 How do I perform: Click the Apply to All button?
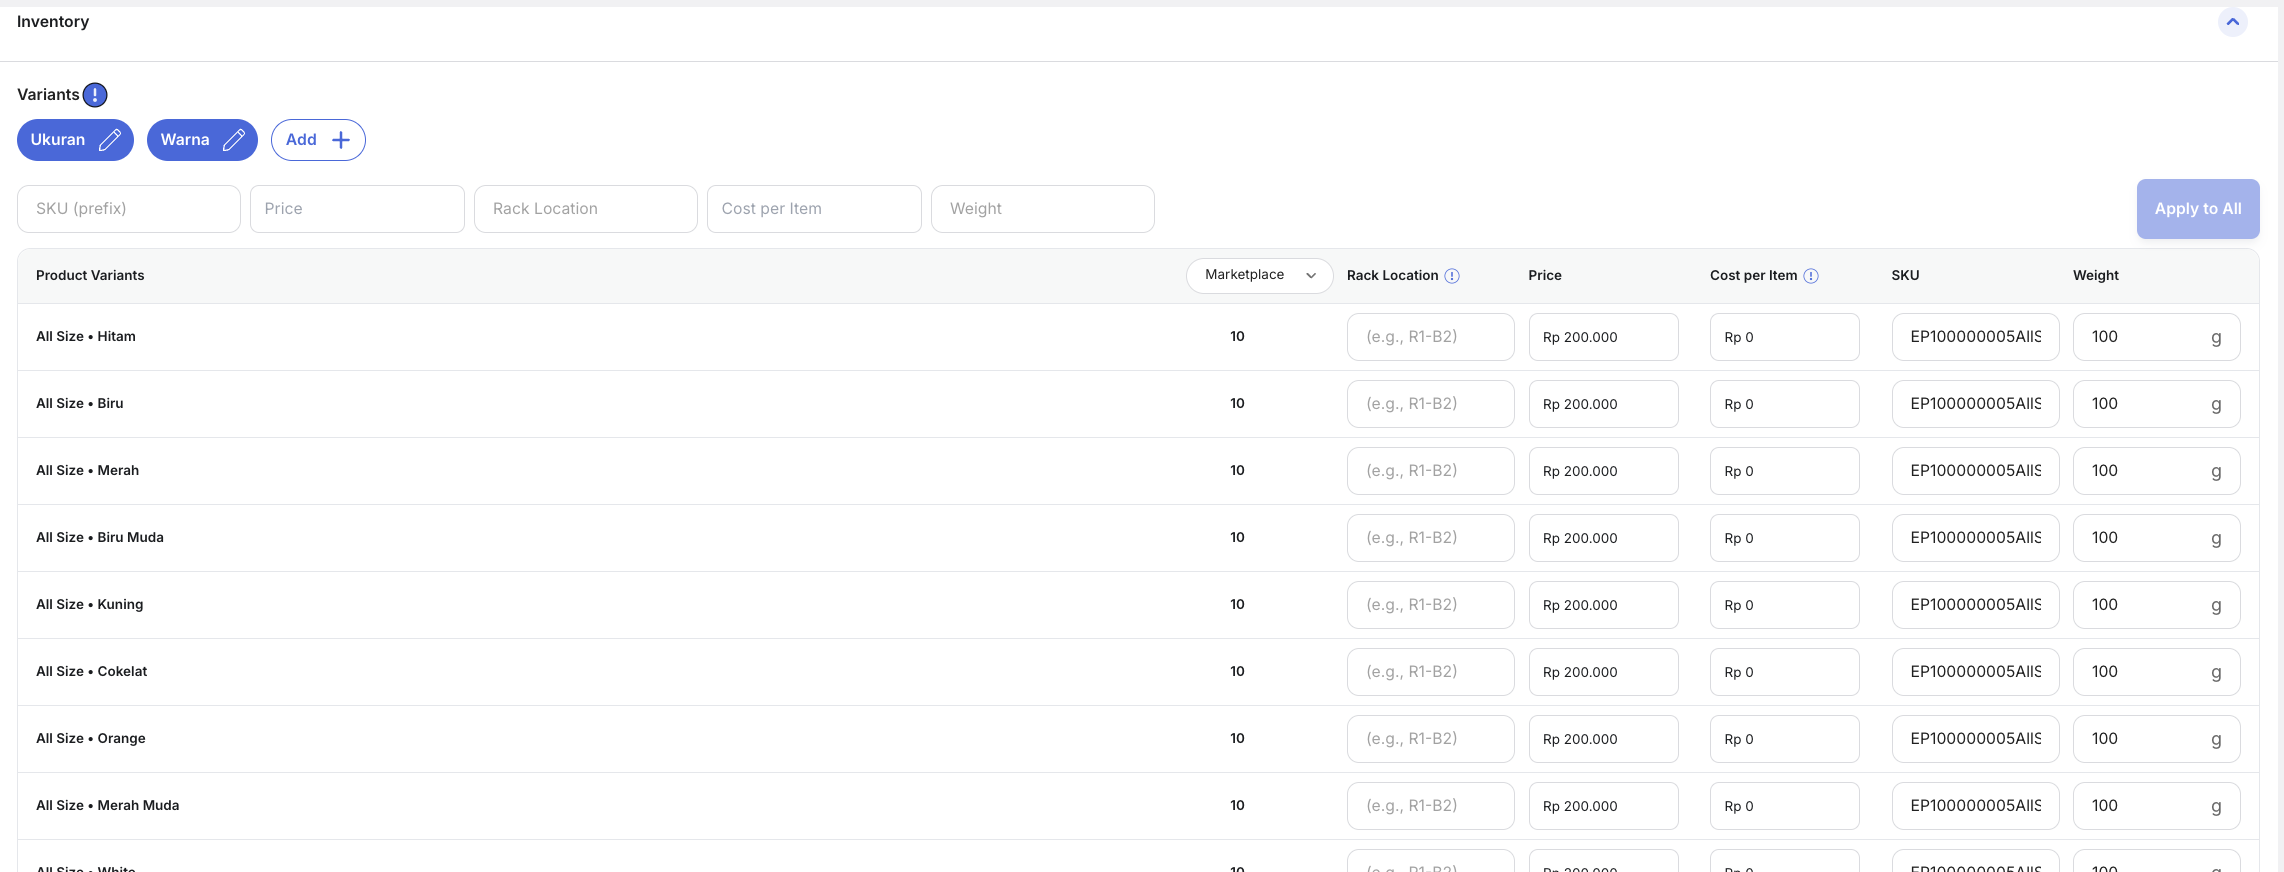[2198, 209]
